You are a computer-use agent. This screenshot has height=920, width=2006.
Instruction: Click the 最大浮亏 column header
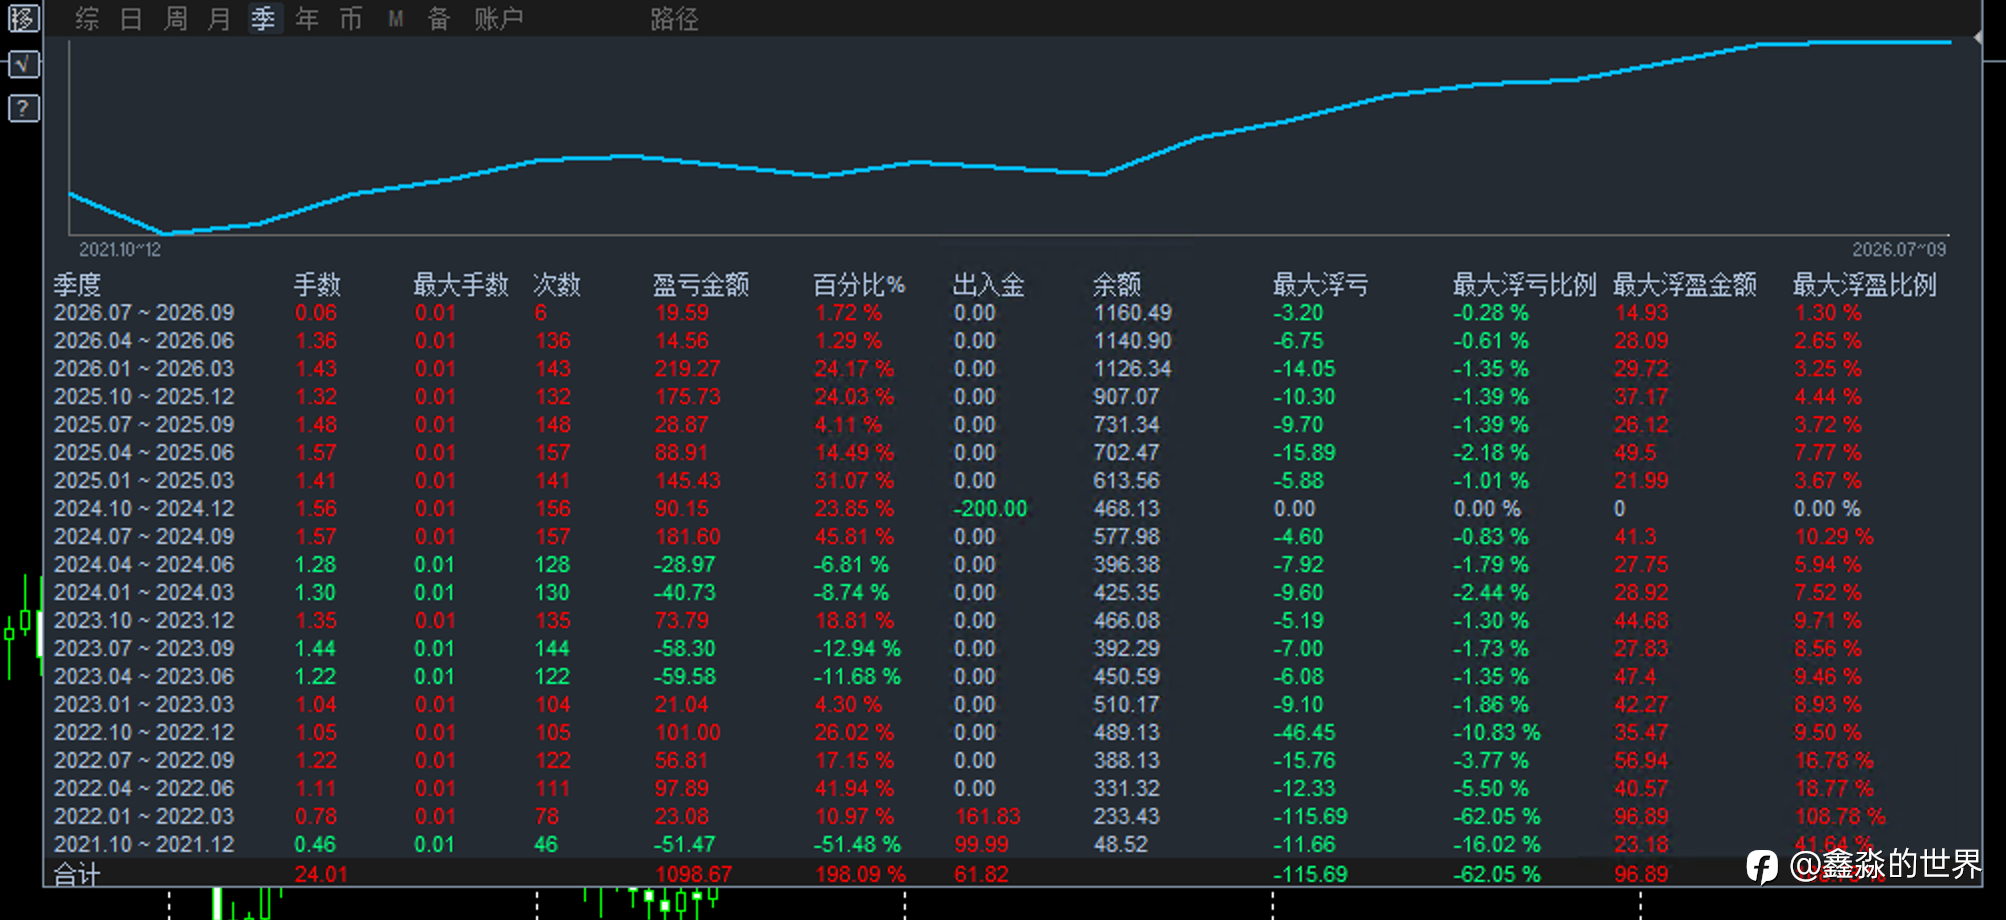tap(1321, 285)
